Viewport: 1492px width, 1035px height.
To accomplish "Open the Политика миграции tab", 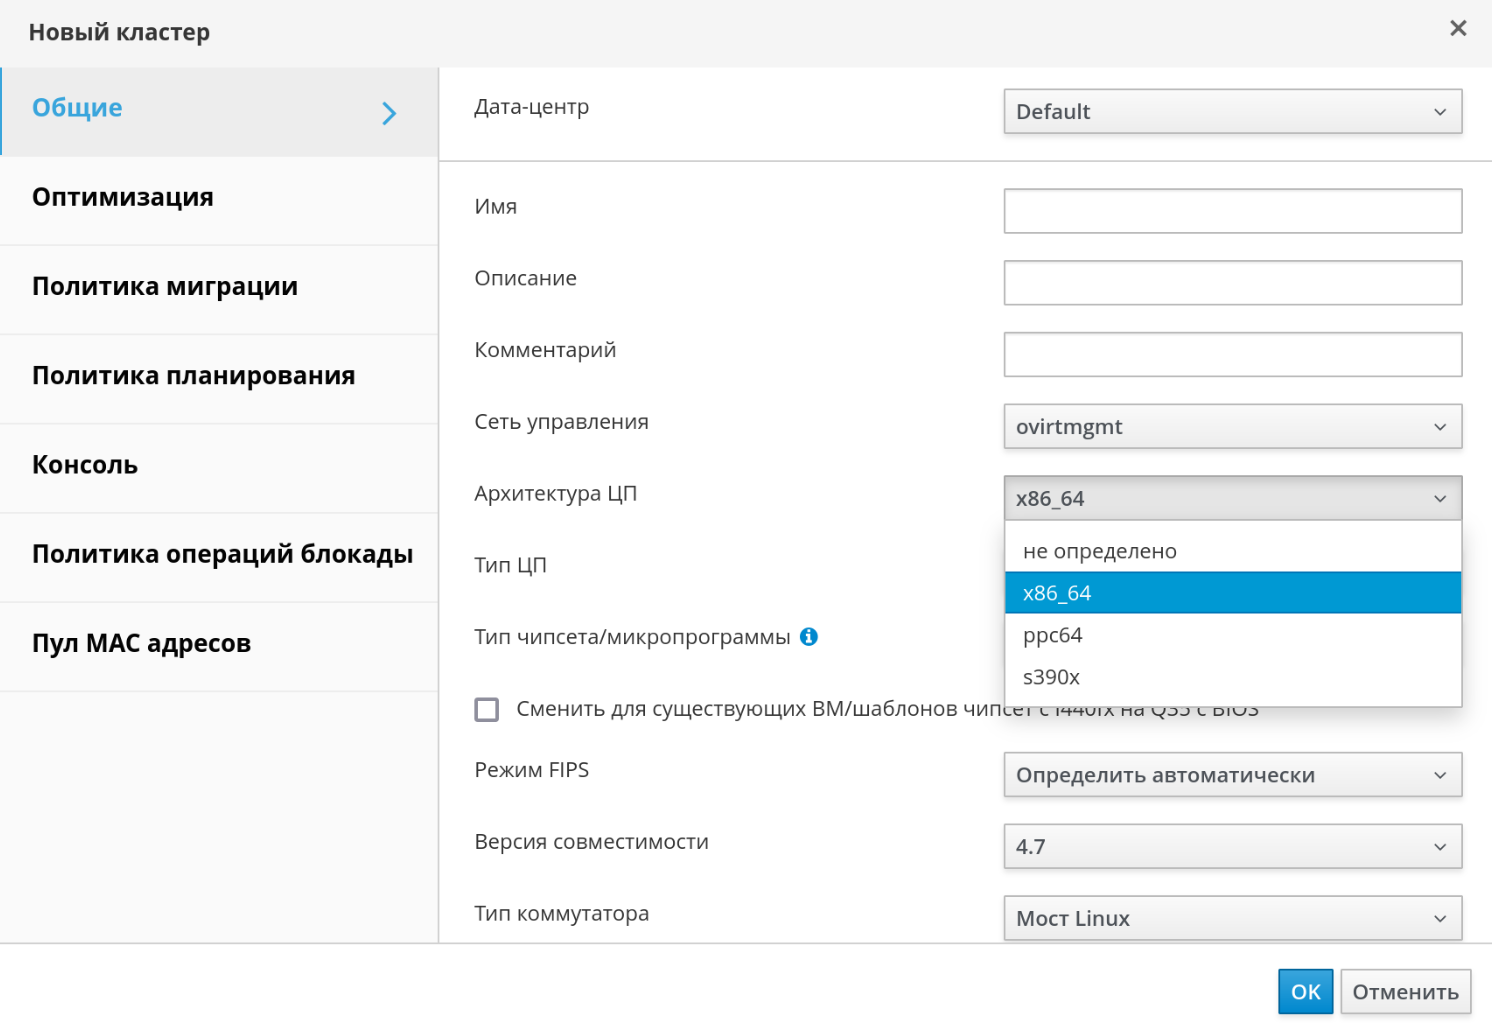I will click(x=165, y=287).
